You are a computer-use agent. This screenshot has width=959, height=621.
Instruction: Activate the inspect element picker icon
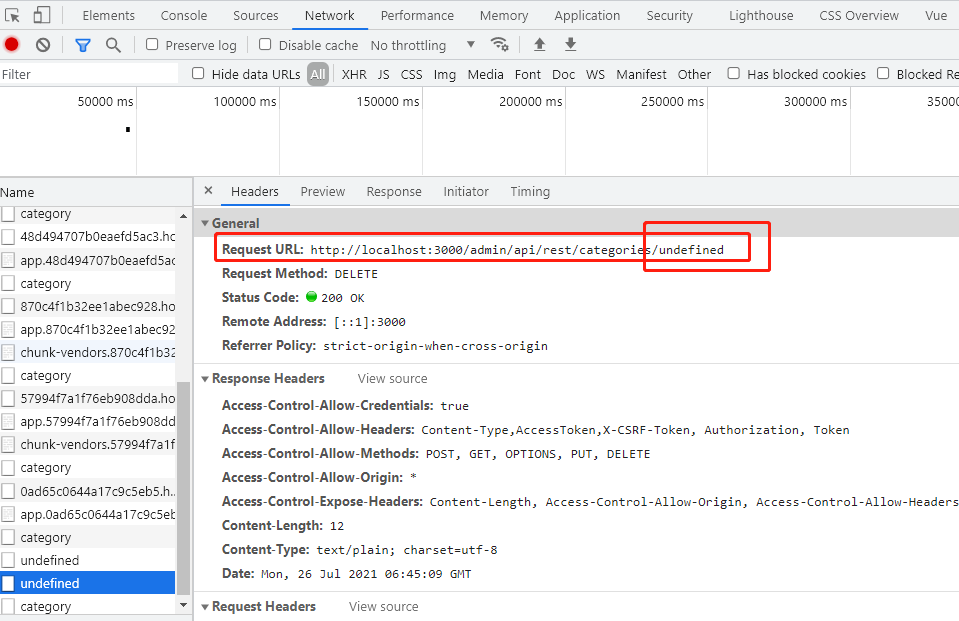click(x=12, y=15)
